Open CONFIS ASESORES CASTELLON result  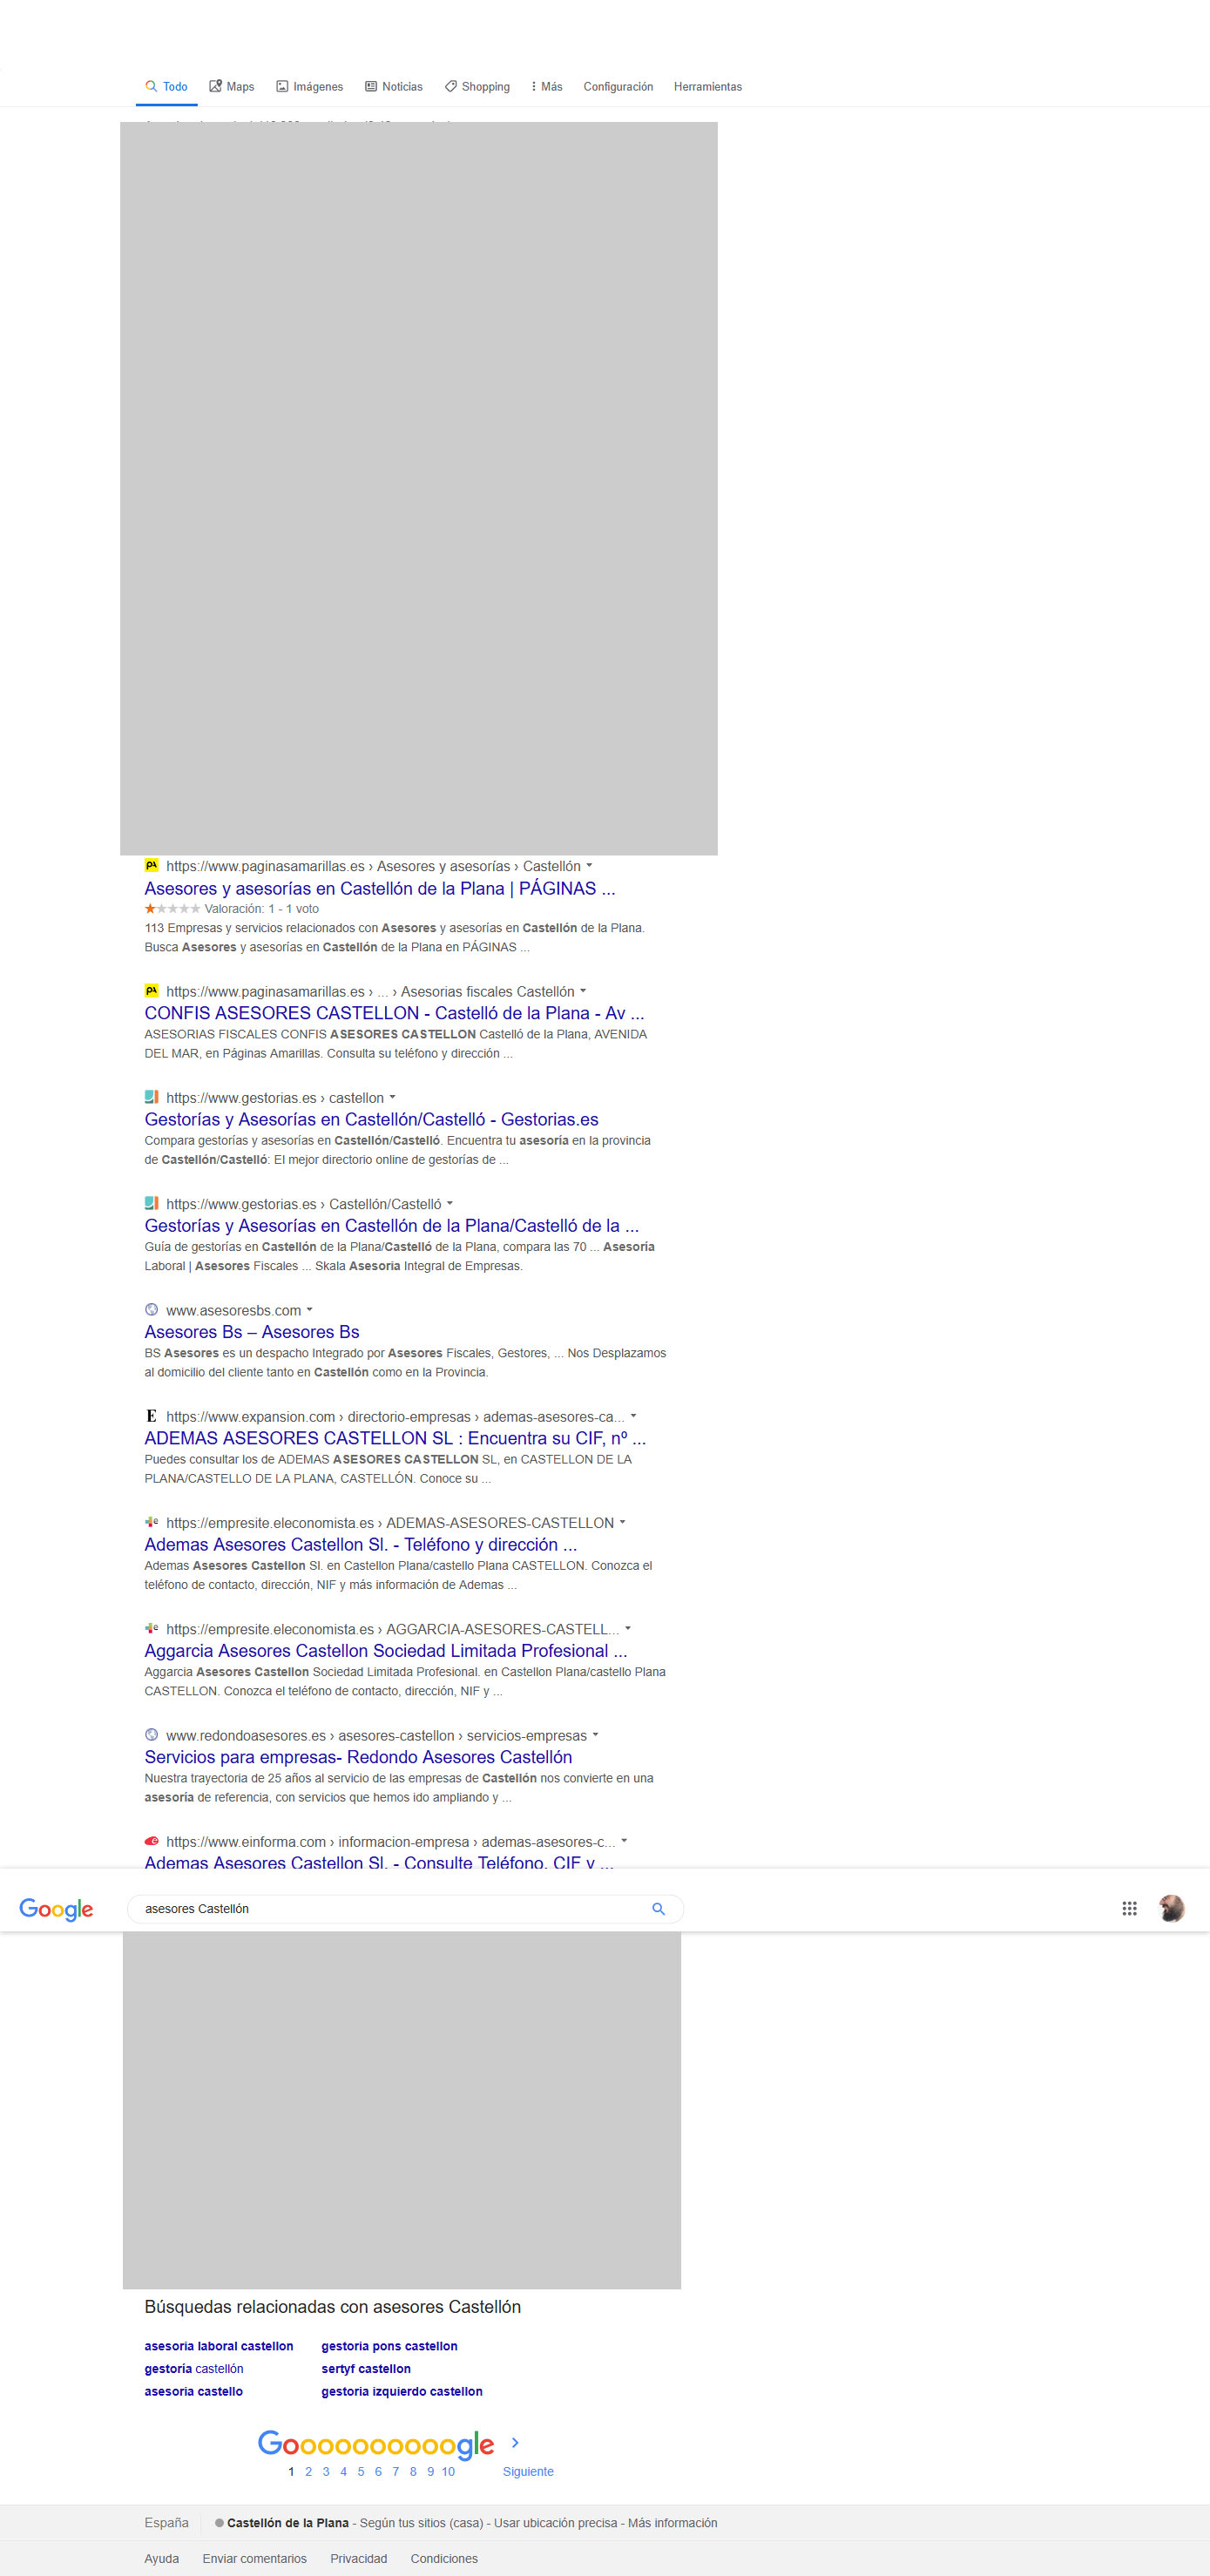pyautogui.click(x=394, y=1013)
